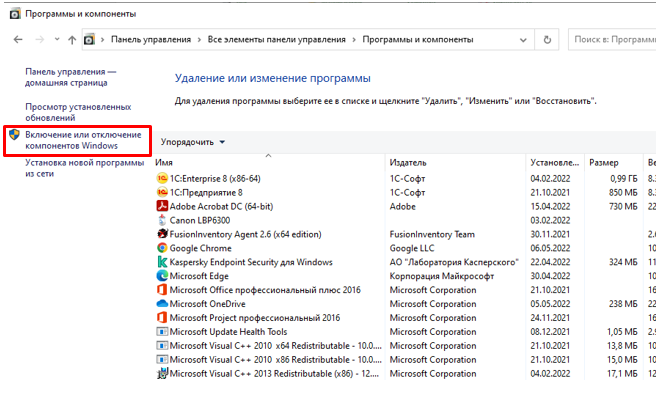Select the Microsoft Update Health Tools entry
Viewport: 664px width, 398px height.
click(228, 332)
